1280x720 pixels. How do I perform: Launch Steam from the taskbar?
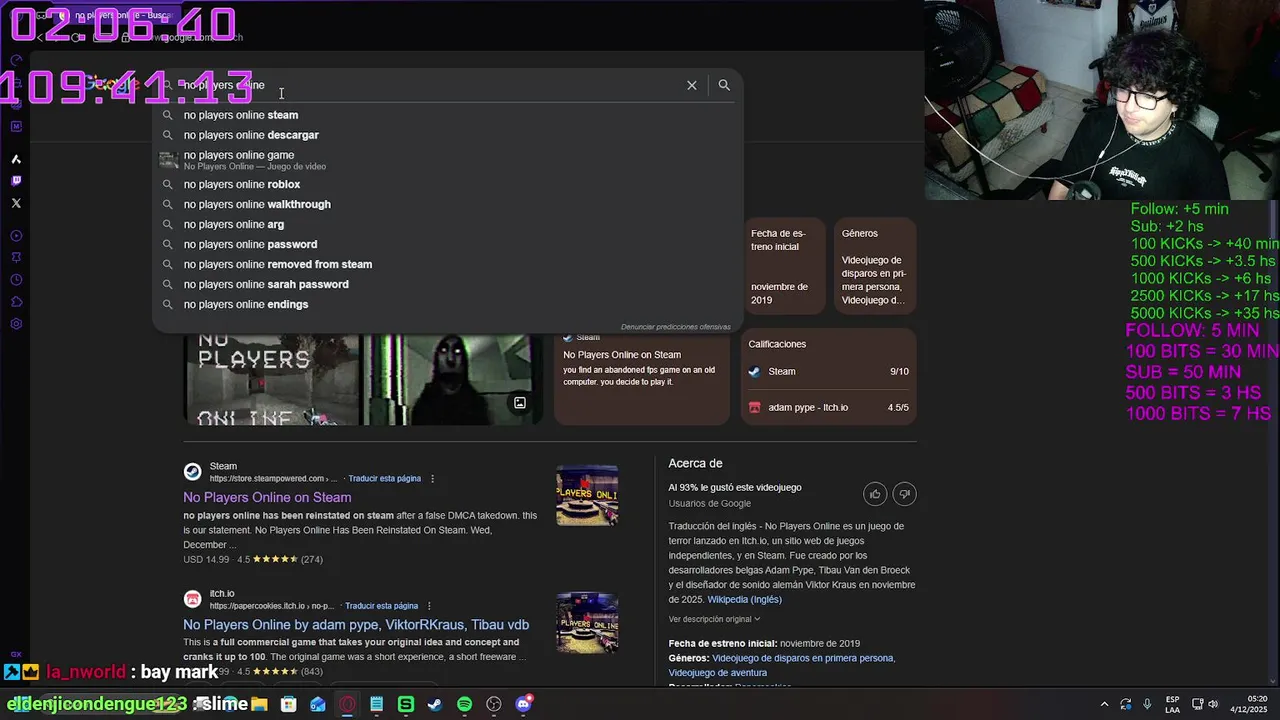tap(435, 704)
